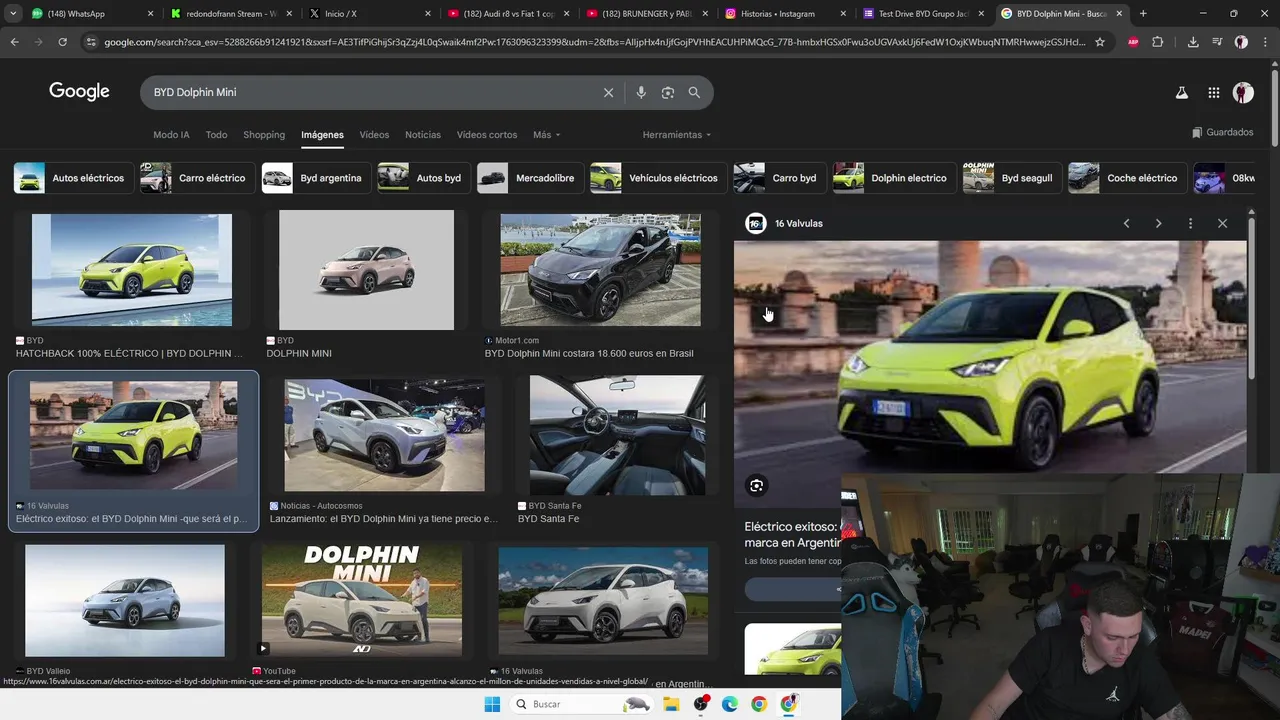Click the magnifier search button
Image resolution: width=1280 pixels, height=720 pixels.
[x=694, y=92]
